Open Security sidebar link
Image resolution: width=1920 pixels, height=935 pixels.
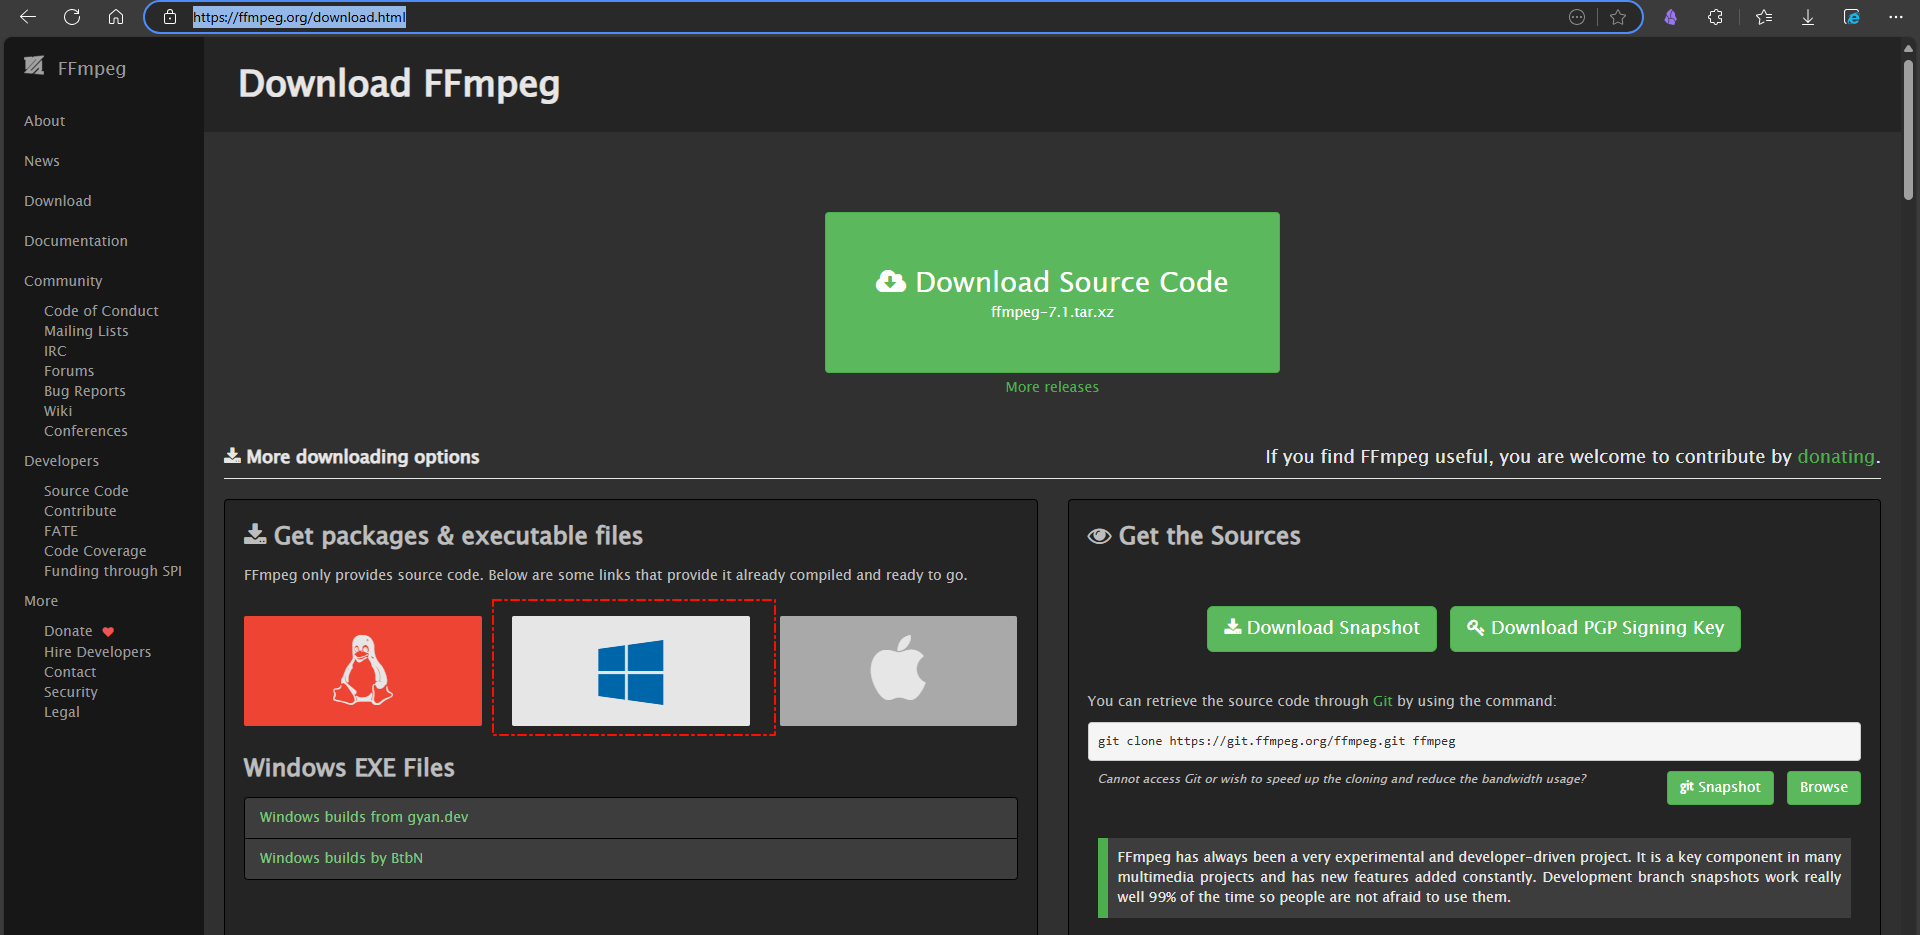[71, 692]
